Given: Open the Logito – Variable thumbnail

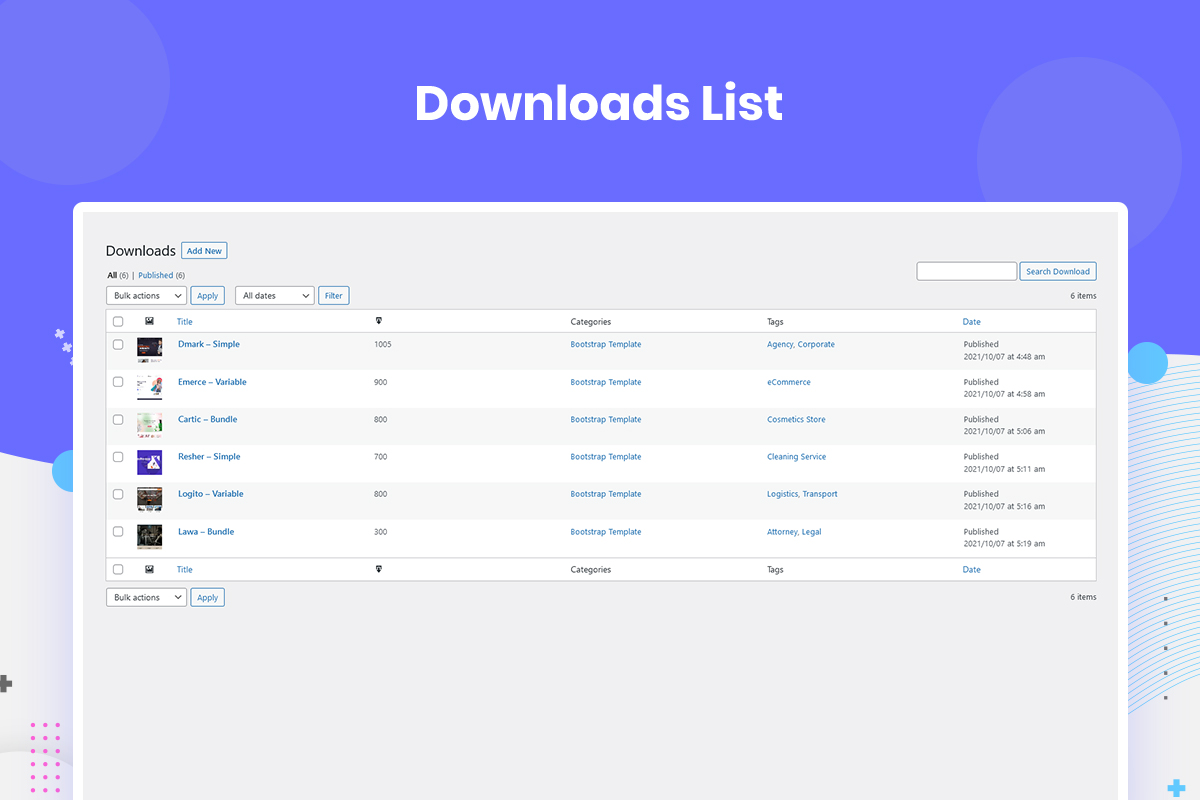Looking at the screenshot, I should pyautogui.click(x=150, y=500).
